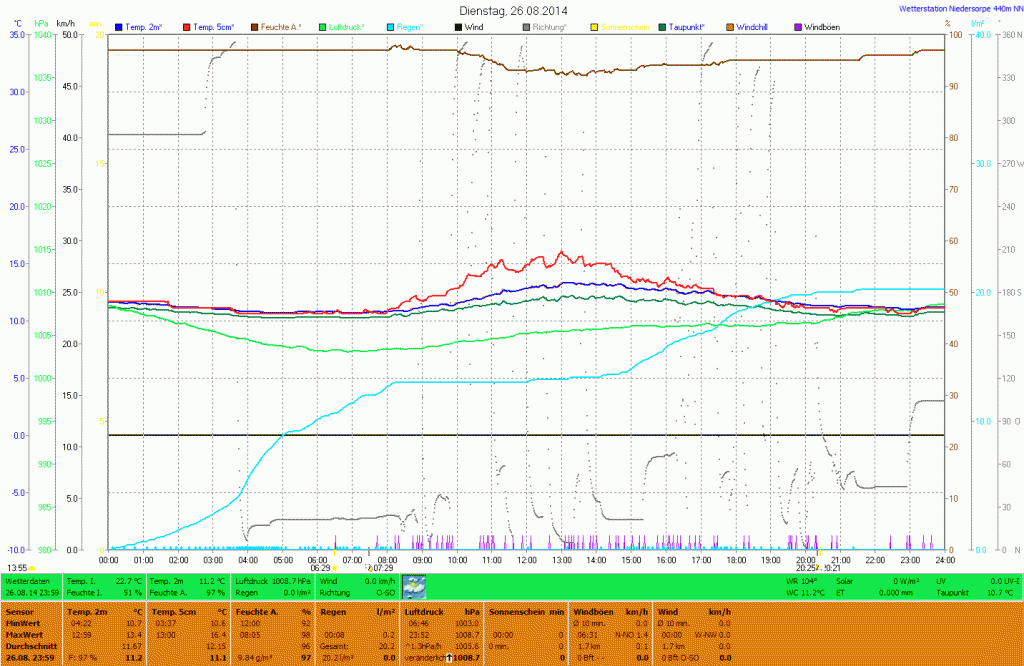
Task: Click the white pressure trend arrow
Action: click(450, 657)
